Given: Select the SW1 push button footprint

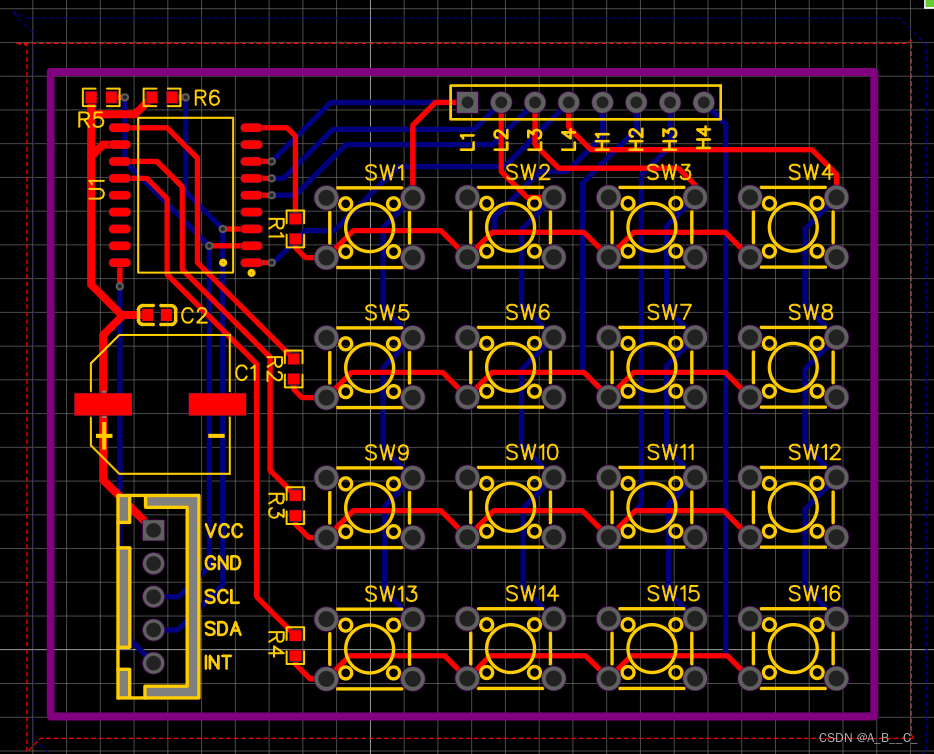Looking at the screenshot, I should click(x=369, y=227).
